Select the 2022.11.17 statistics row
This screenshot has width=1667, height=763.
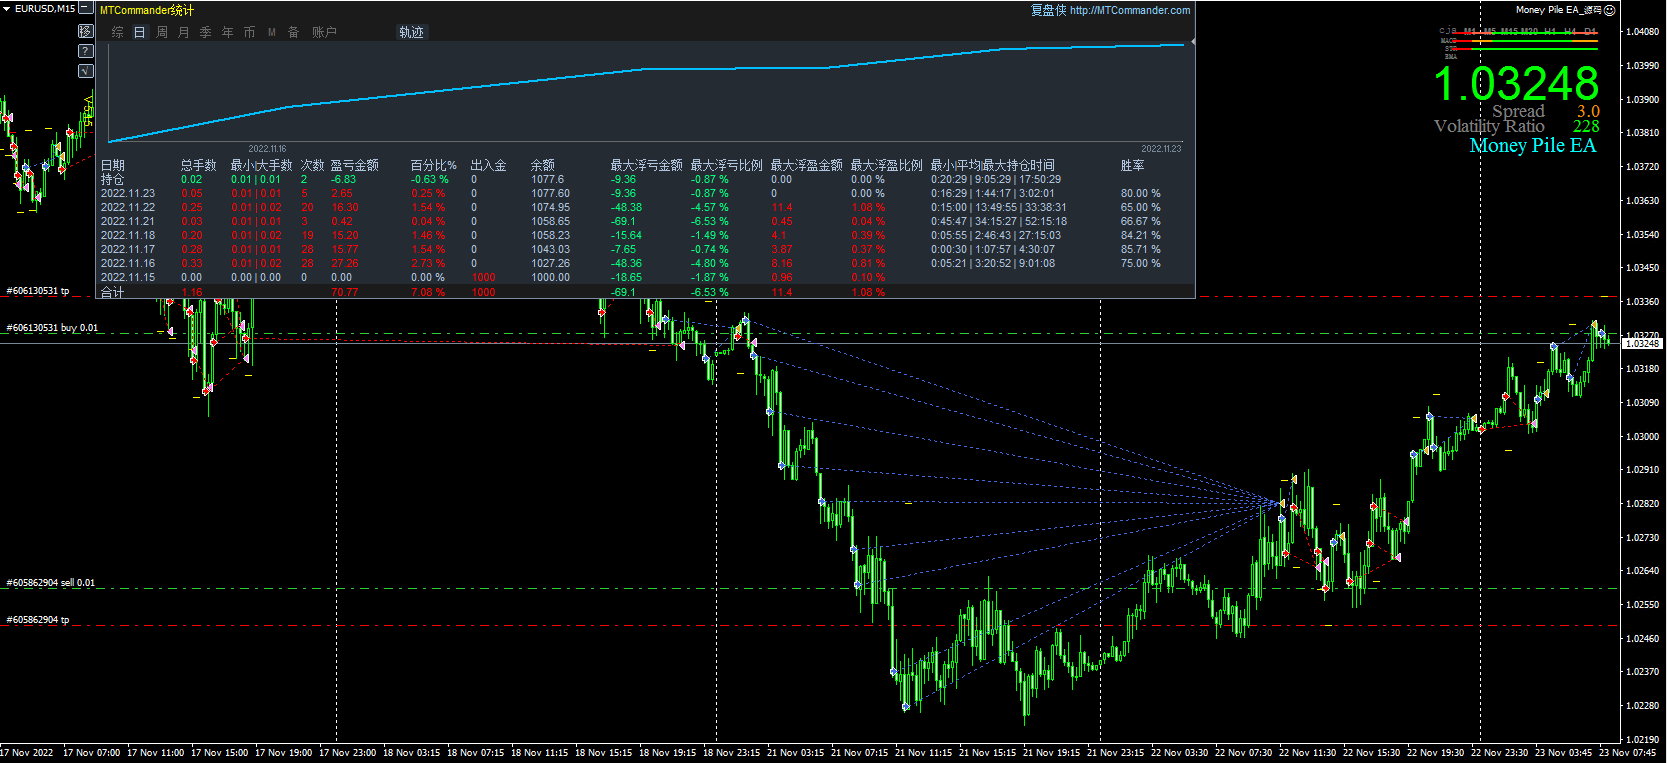631,249
